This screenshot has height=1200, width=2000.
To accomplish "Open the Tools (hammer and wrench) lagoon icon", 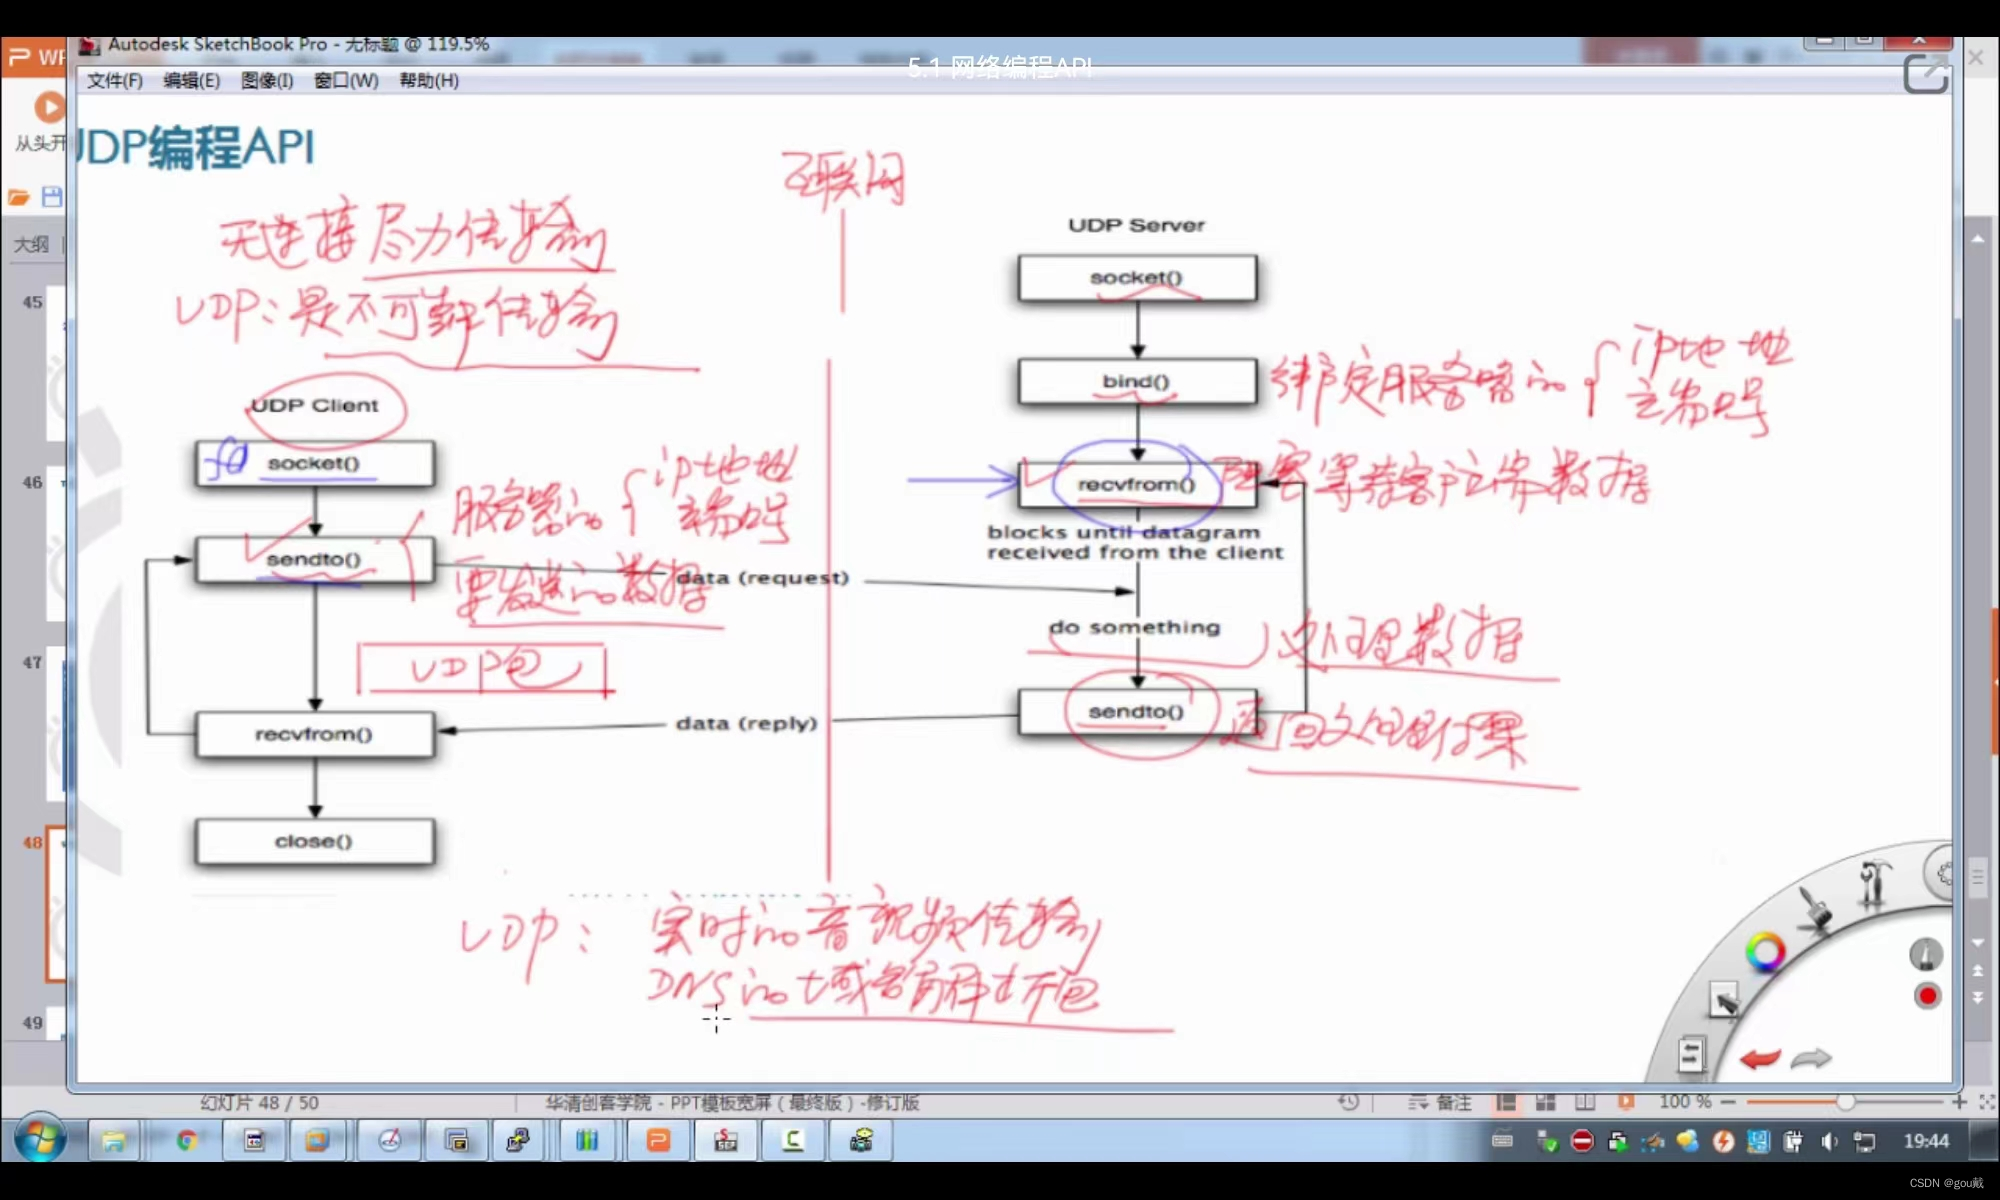I will (x=1873, y=881).
